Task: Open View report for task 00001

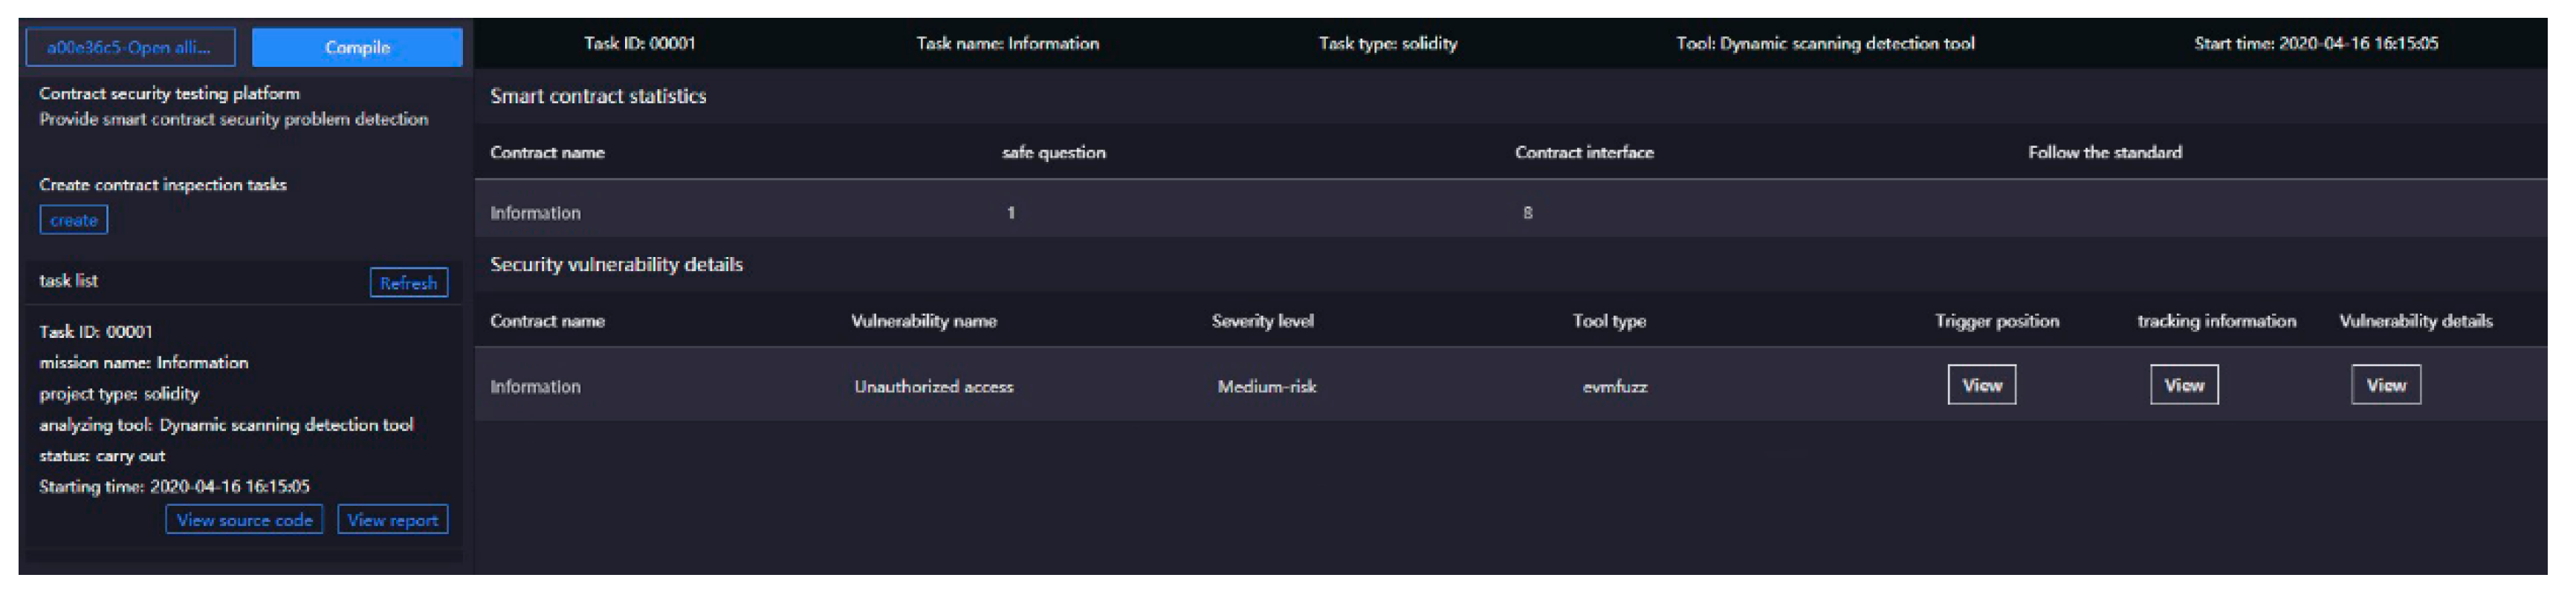Action: point(392,520)
